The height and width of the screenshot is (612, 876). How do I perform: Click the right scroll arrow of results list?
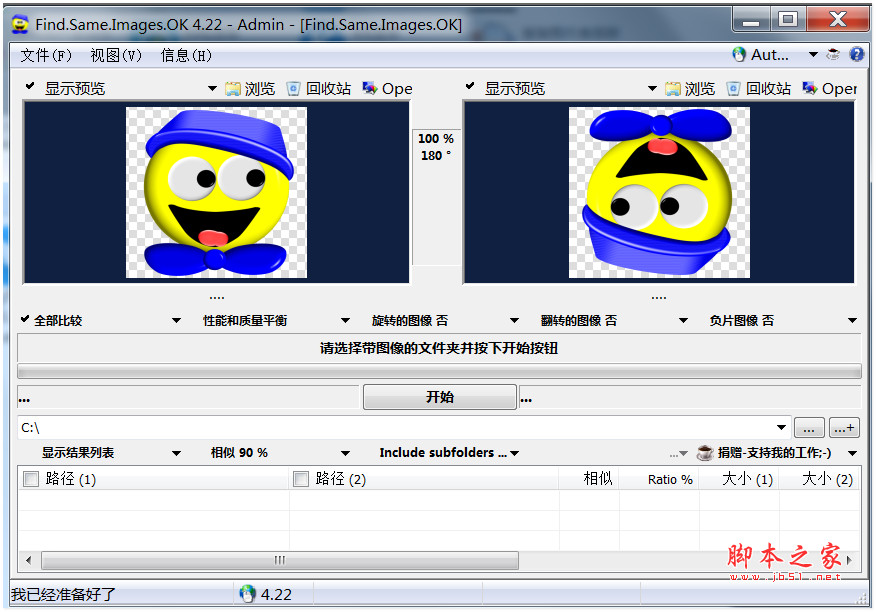850,560
